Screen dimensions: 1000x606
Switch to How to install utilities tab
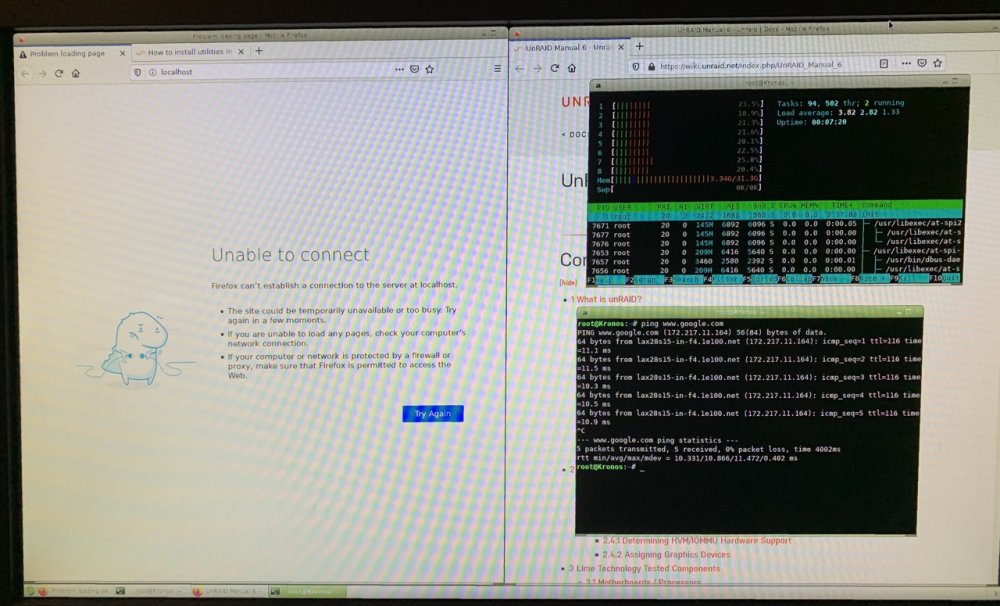pyautogui.click(x=190, y=52)
